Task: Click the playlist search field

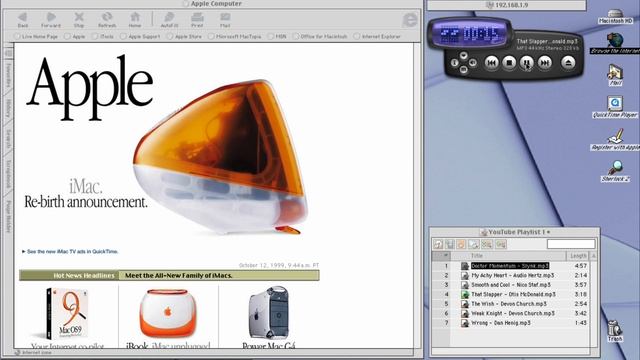Action: click(x=571, y=244)
